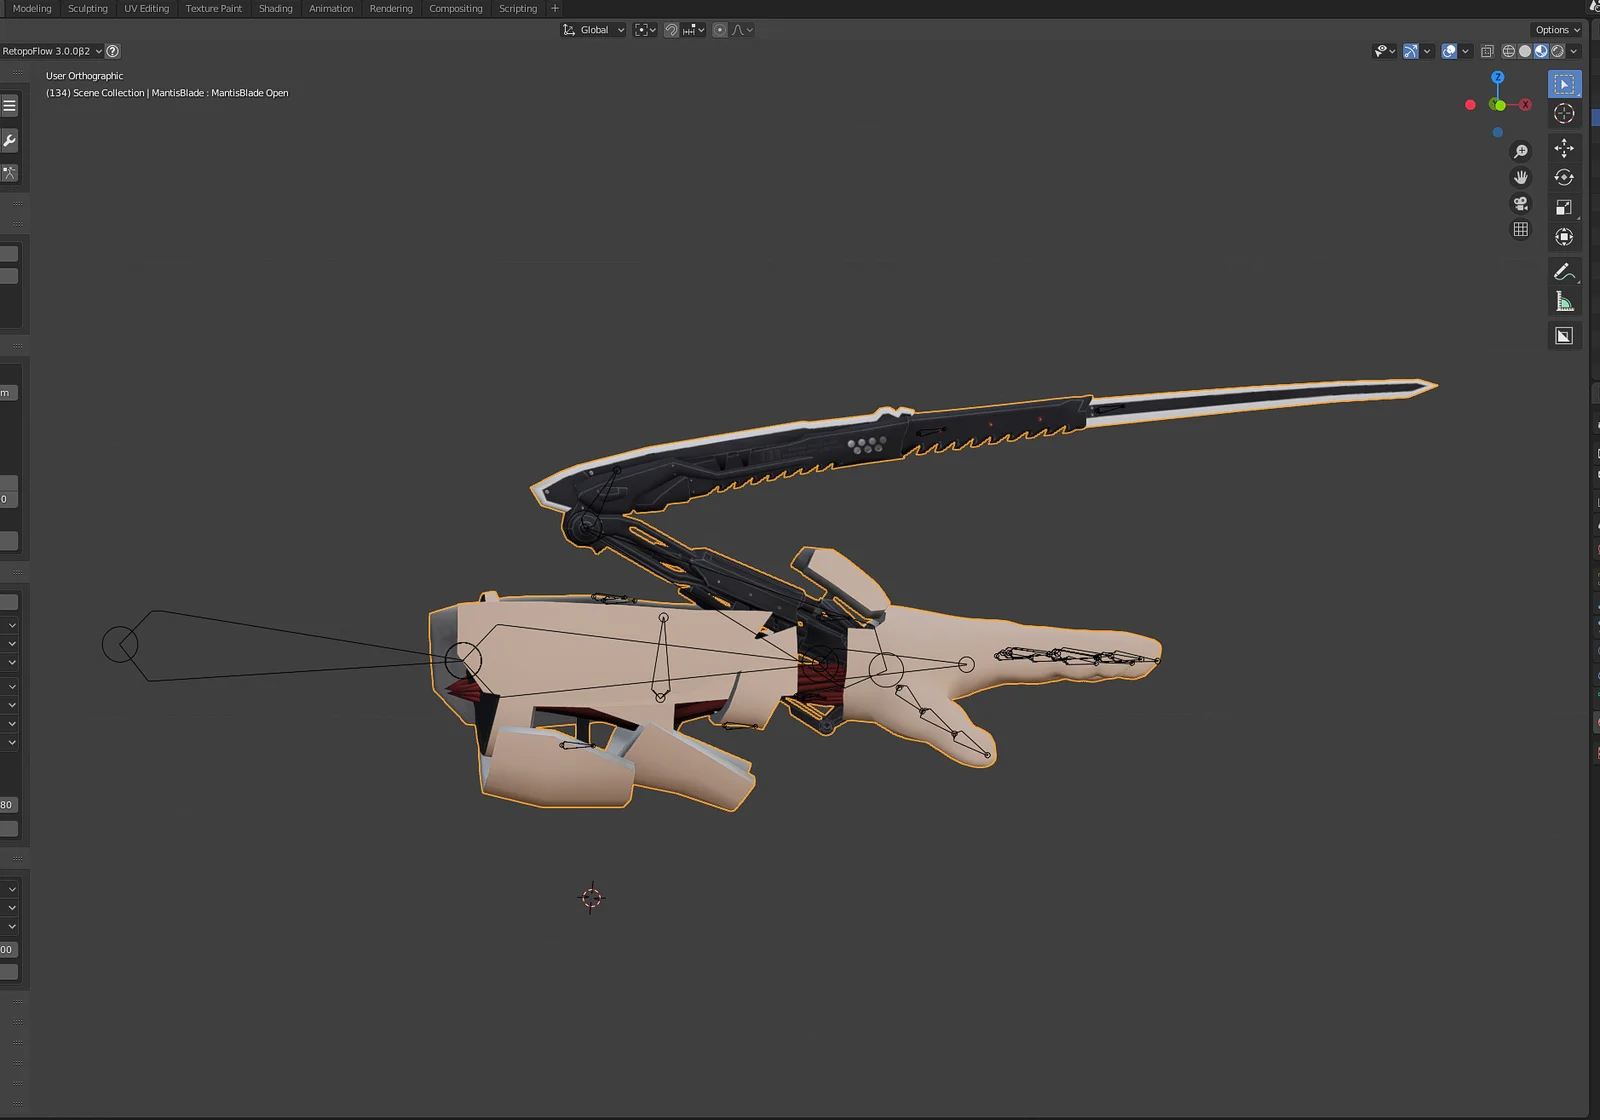This screenshot has height=1120, width=1600.
Task: Open the Options dropdown
Action: pyautogui.click(x=1556, y=29)
